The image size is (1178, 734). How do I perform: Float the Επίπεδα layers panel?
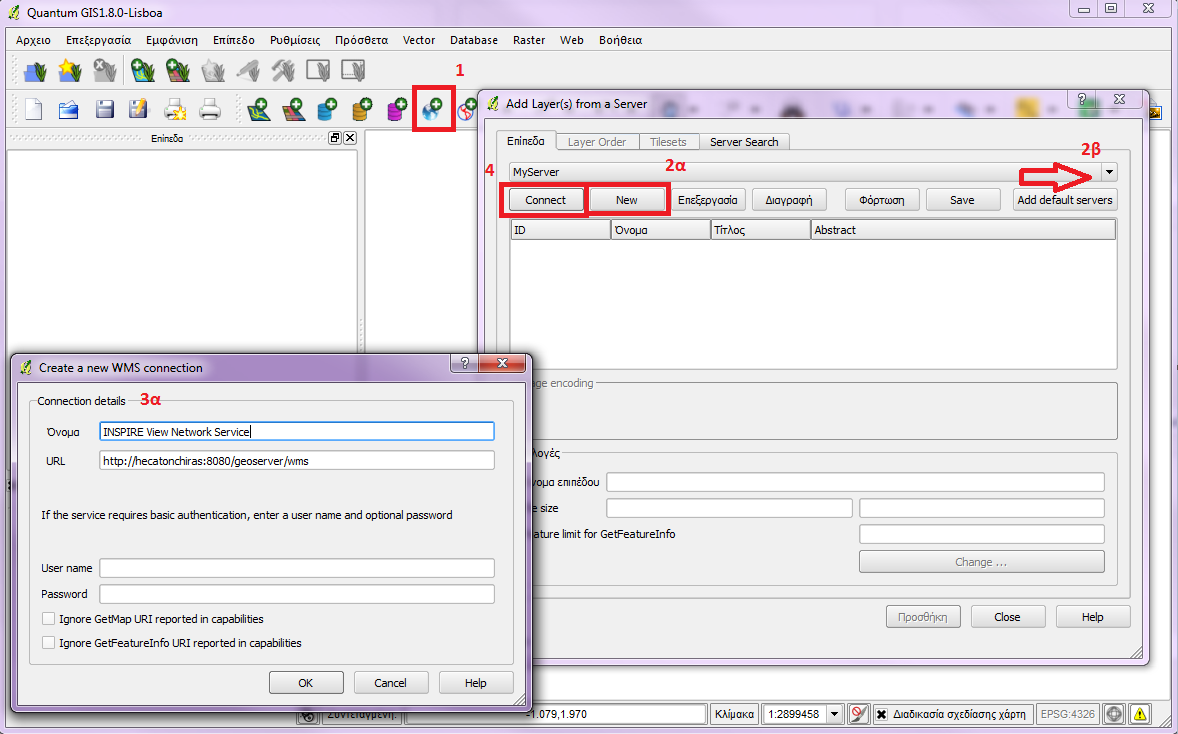click(335, 138)
